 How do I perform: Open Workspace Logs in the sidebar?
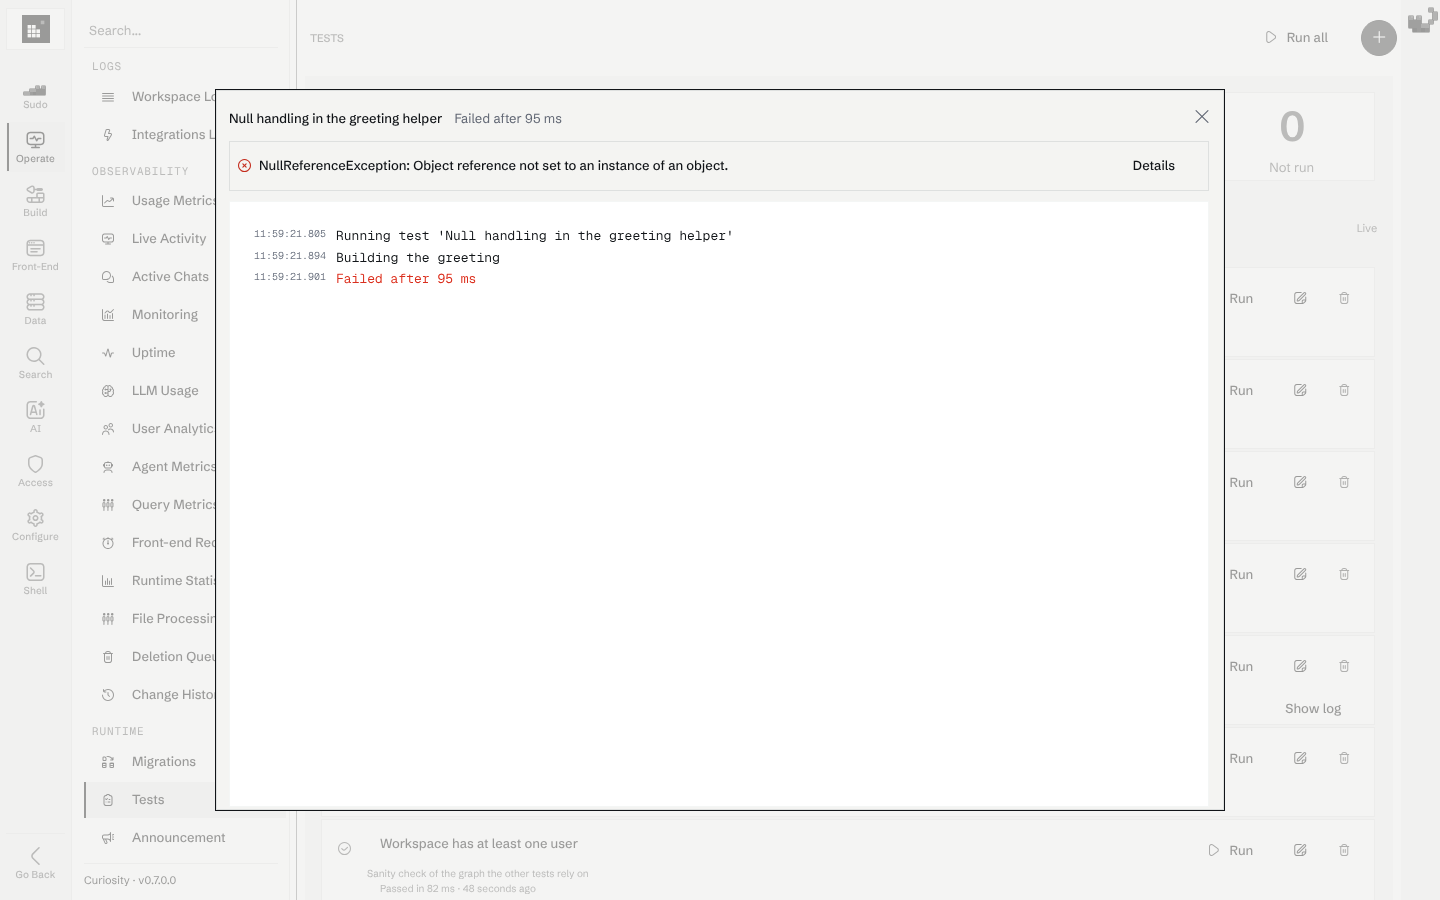coord(150,97)
